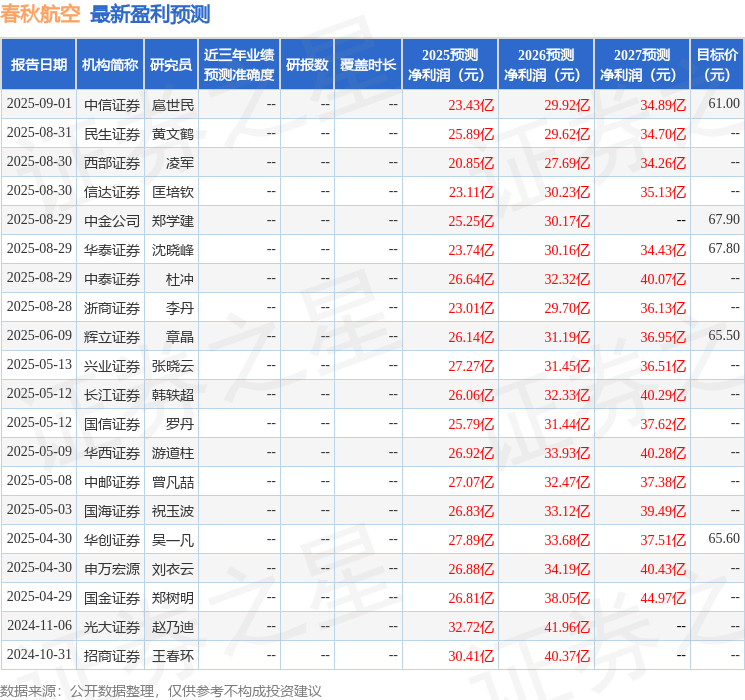Click the 2026预测净利润 header
This screenshot has height=700, width=745.
coord(546,65)
